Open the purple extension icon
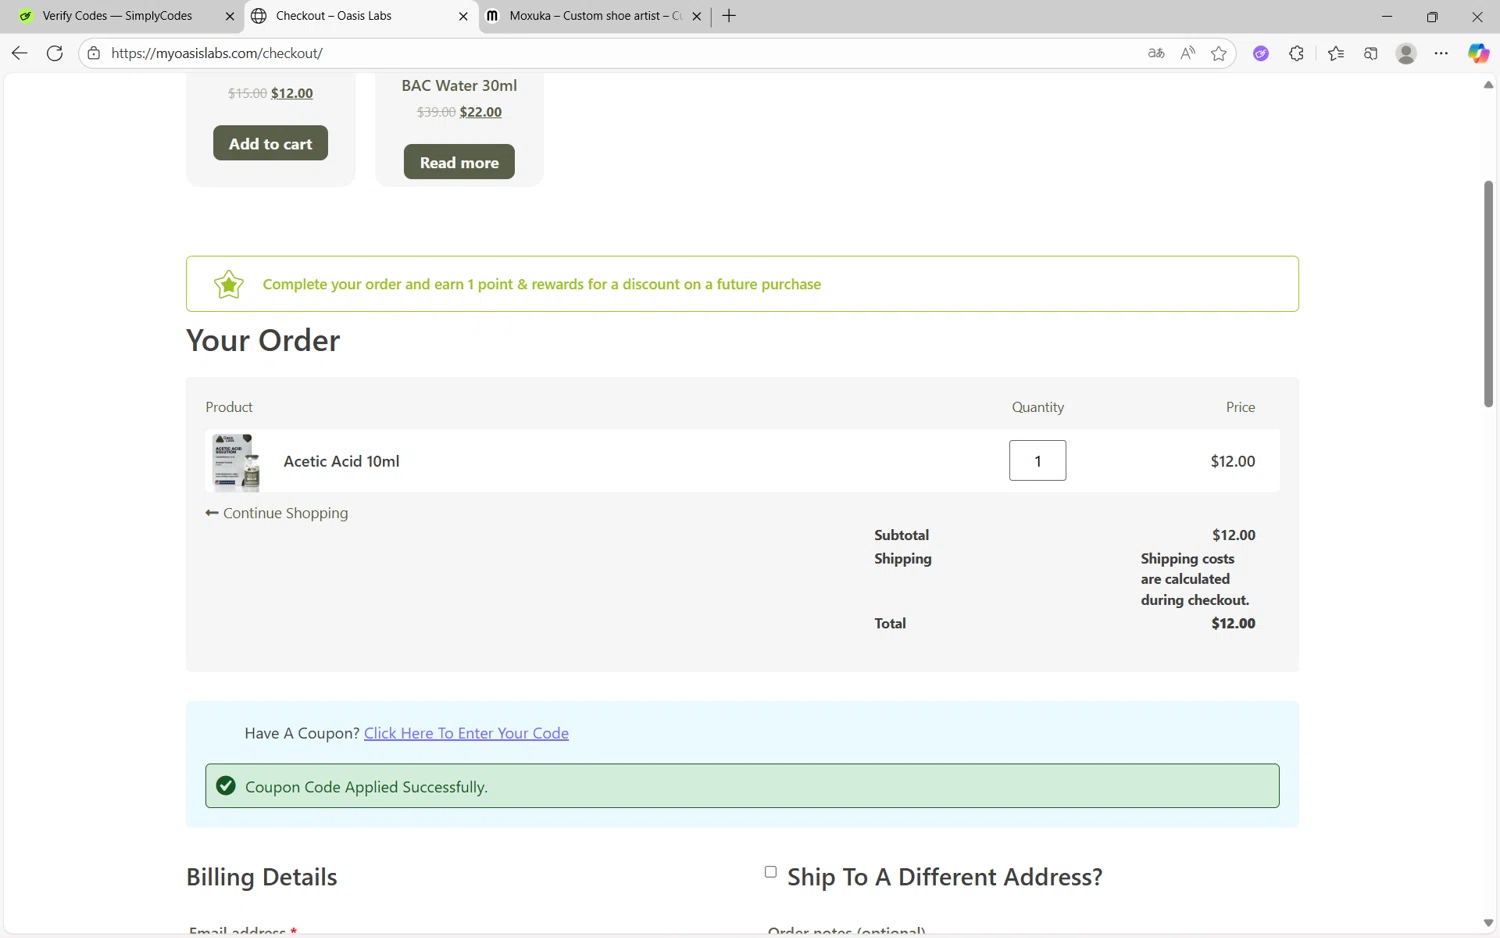 (1261, 53)
